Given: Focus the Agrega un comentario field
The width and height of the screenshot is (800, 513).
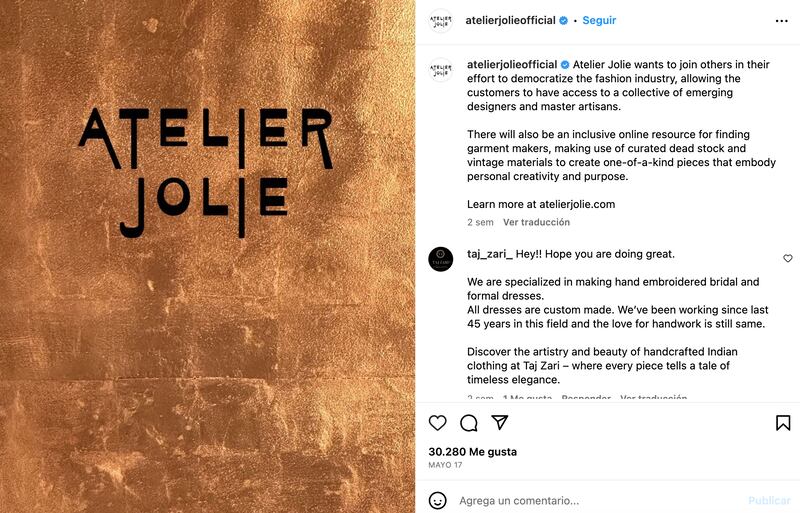Looking at the screenshot, I should (x=599, y=500).
